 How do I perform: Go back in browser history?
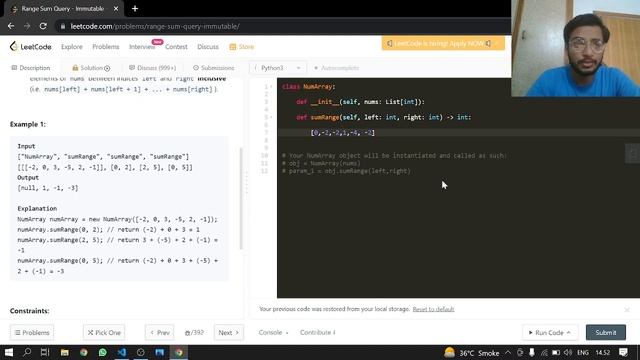(11, 26)
